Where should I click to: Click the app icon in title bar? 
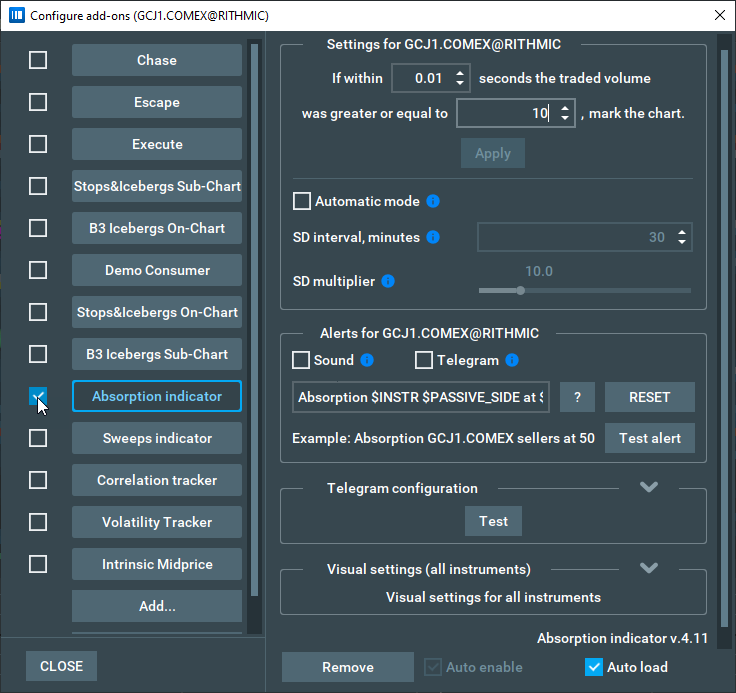point(16,16)
